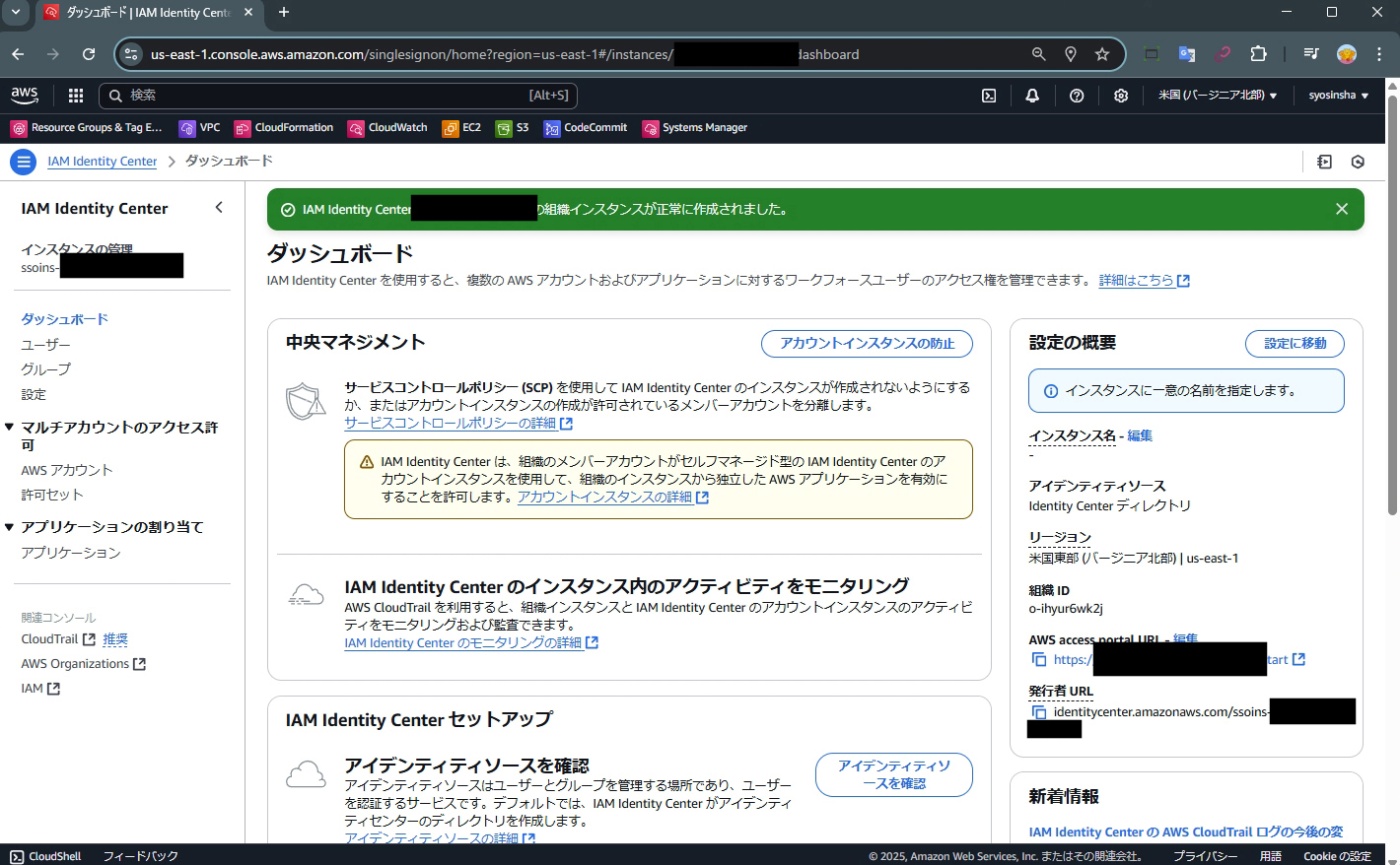The width and height of the screenshot is (1400, 865).
Task: Copy the 発行者 URL
Action: click(1039, 712)
